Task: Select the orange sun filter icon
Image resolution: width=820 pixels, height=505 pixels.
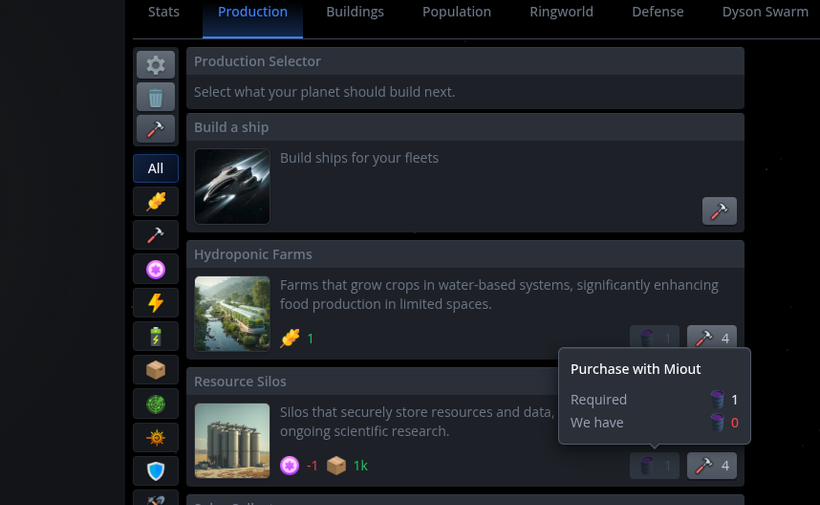Action: tap(156, 437)
